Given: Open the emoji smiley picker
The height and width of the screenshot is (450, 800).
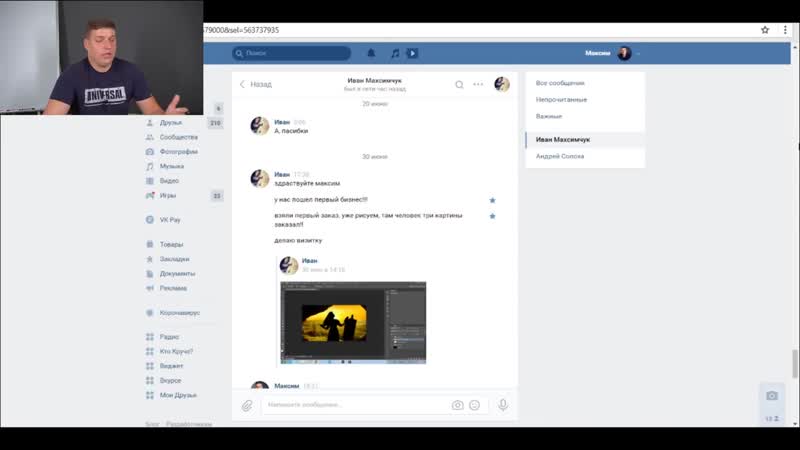Looking at the screenshot, I should [x=474, y=405].
